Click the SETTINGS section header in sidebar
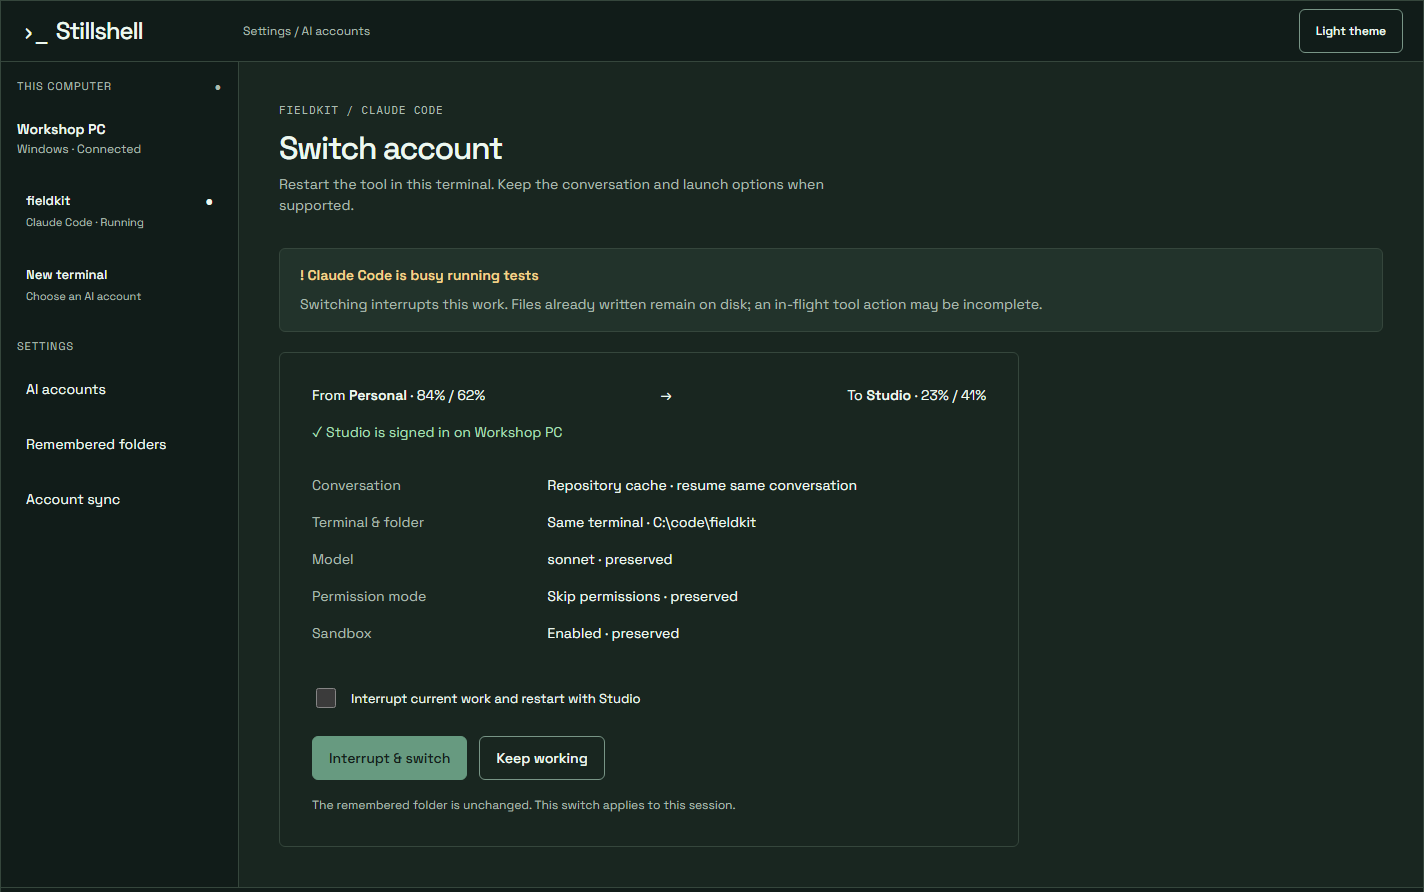 (45, 346)
